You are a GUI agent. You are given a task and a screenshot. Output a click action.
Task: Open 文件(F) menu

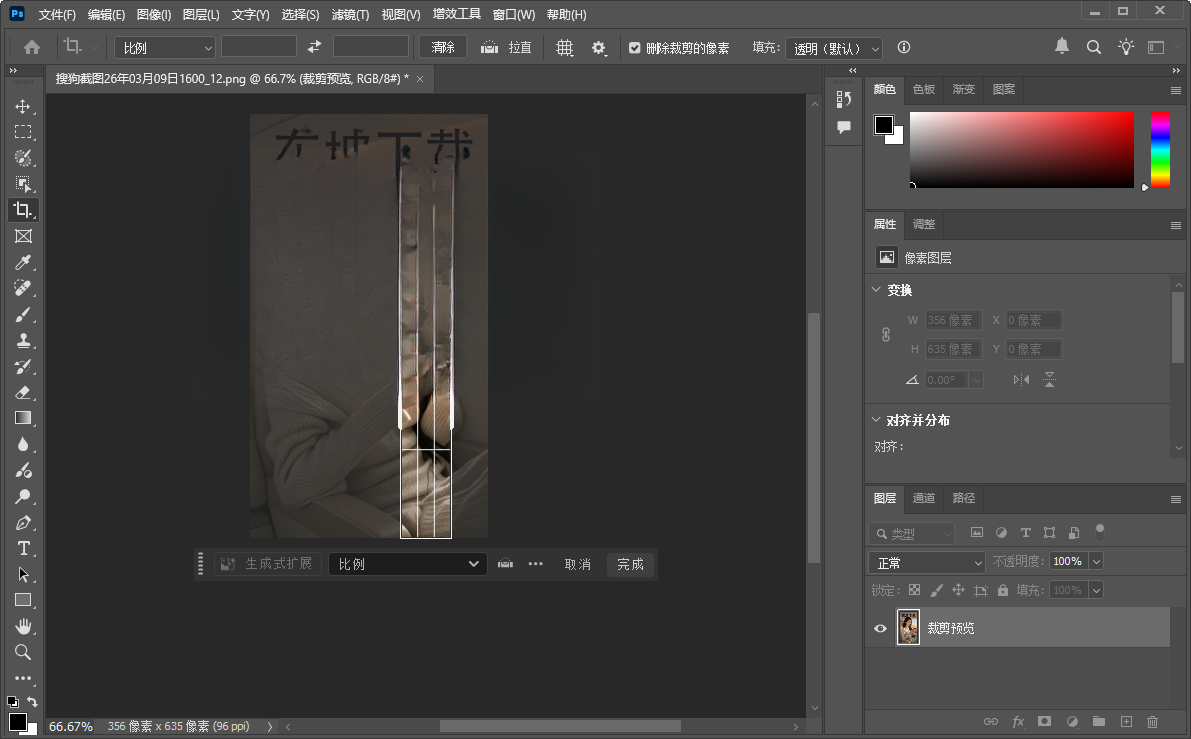point(57,14)
